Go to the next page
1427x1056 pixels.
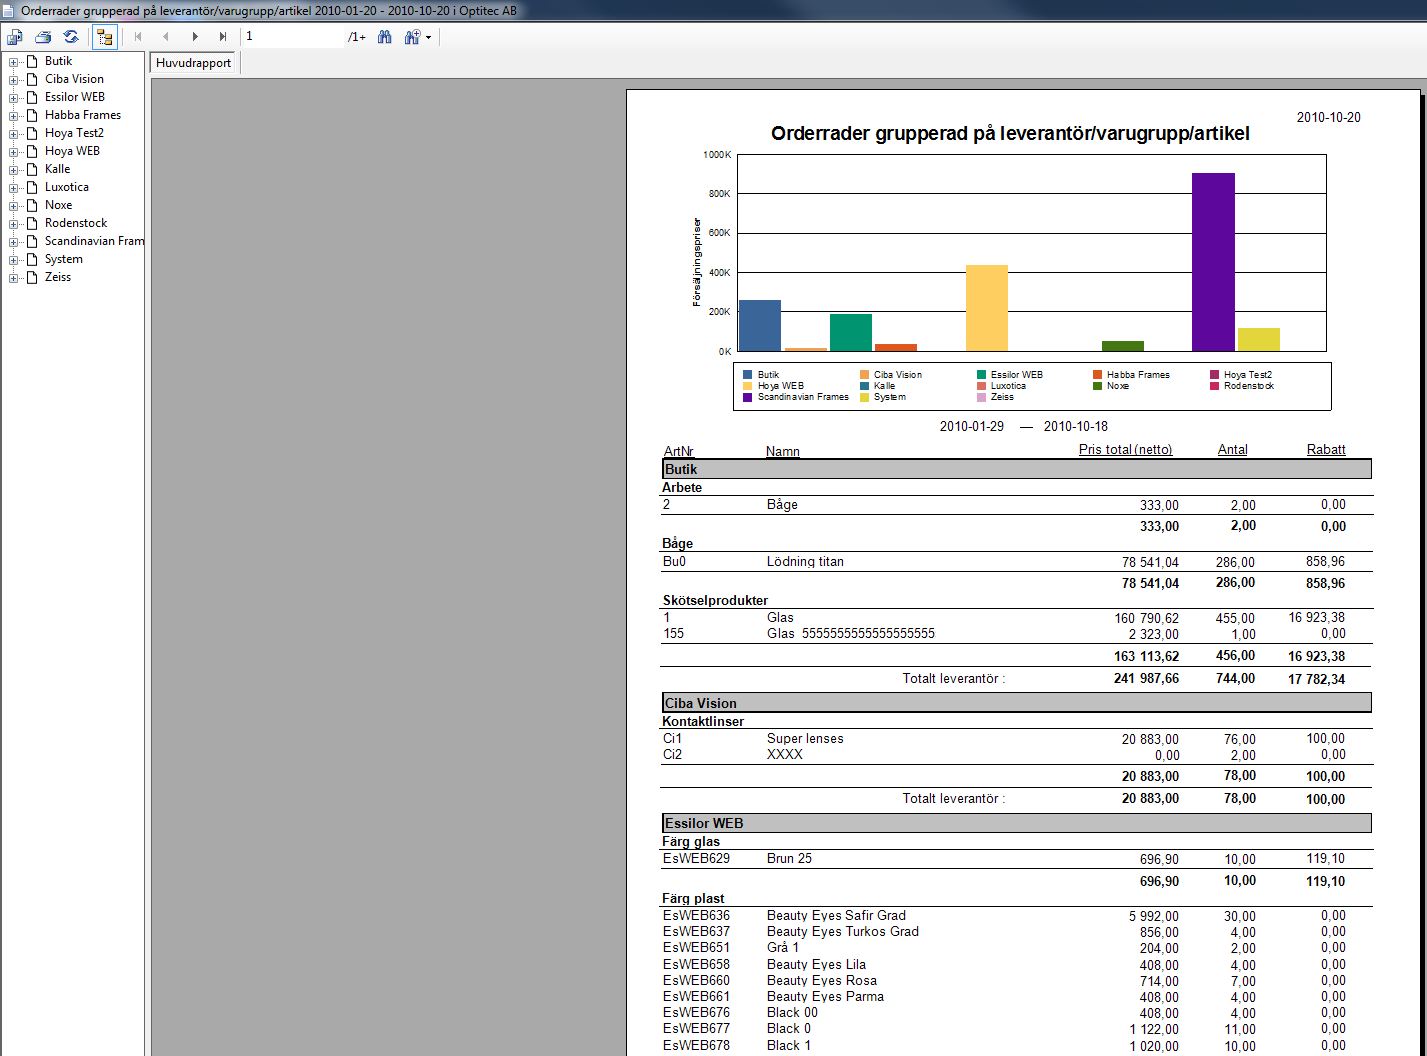[195, 37]
